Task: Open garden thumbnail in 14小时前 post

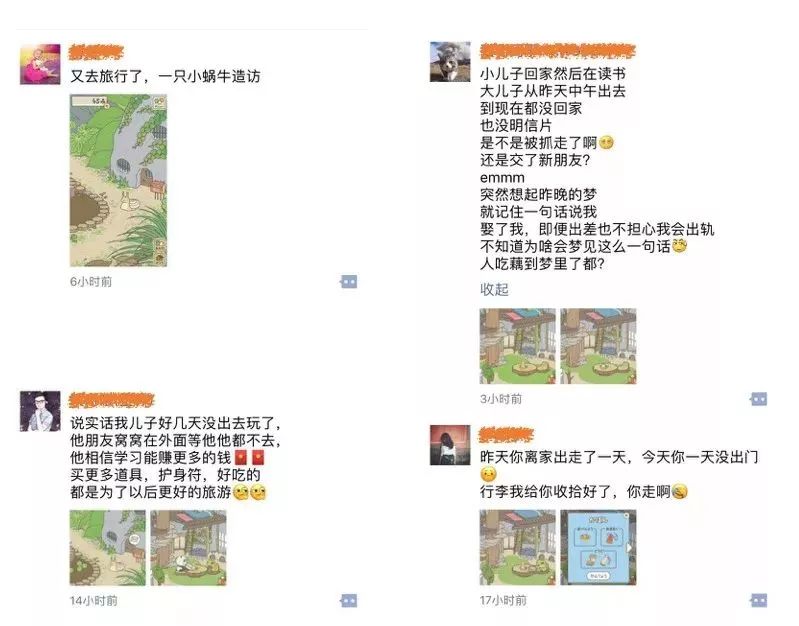Action: 108,548
